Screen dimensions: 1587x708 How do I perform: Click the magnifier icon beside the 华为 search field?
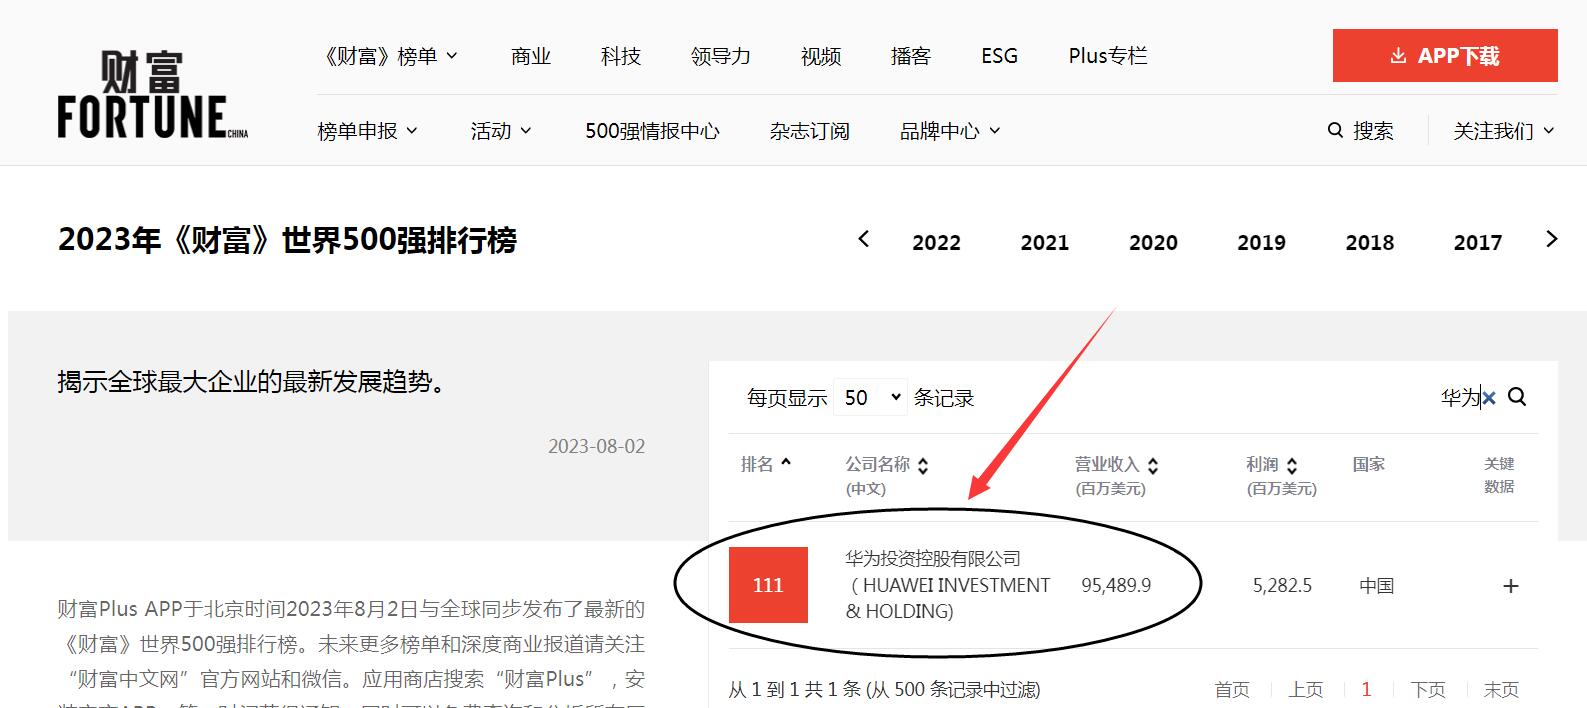pyautogui.click(x=1517, y=397)
